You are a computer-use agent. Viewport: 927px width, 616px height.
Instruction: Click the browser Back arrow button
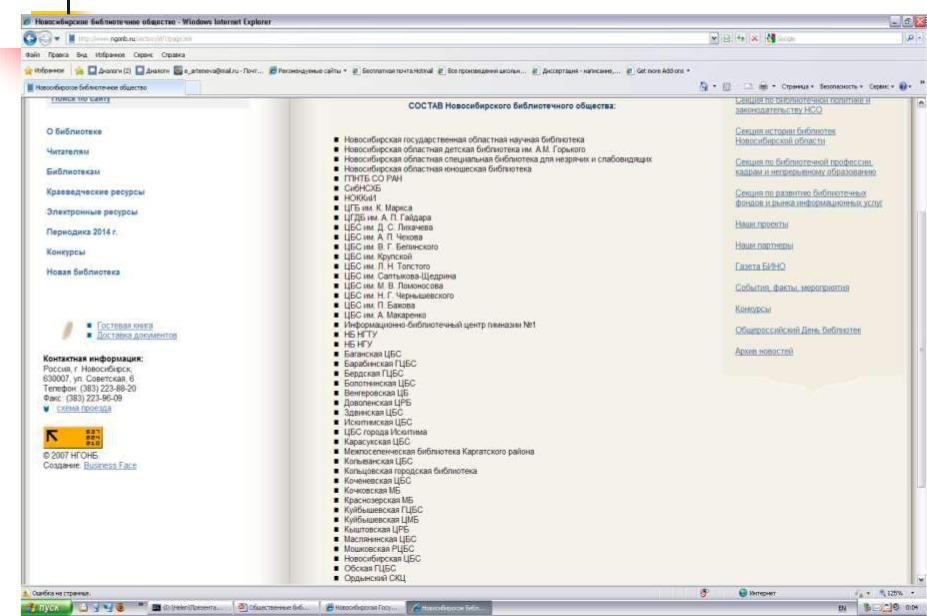pos(30,38)
